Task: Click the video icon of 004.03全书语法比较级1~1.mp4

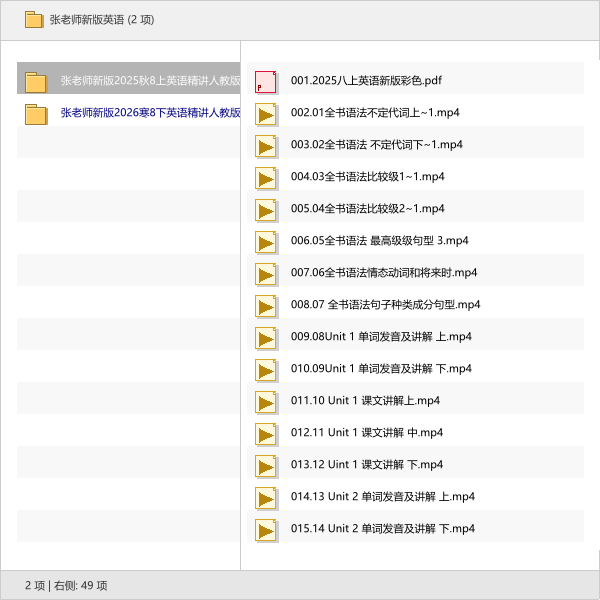Action: pos(266,177)
